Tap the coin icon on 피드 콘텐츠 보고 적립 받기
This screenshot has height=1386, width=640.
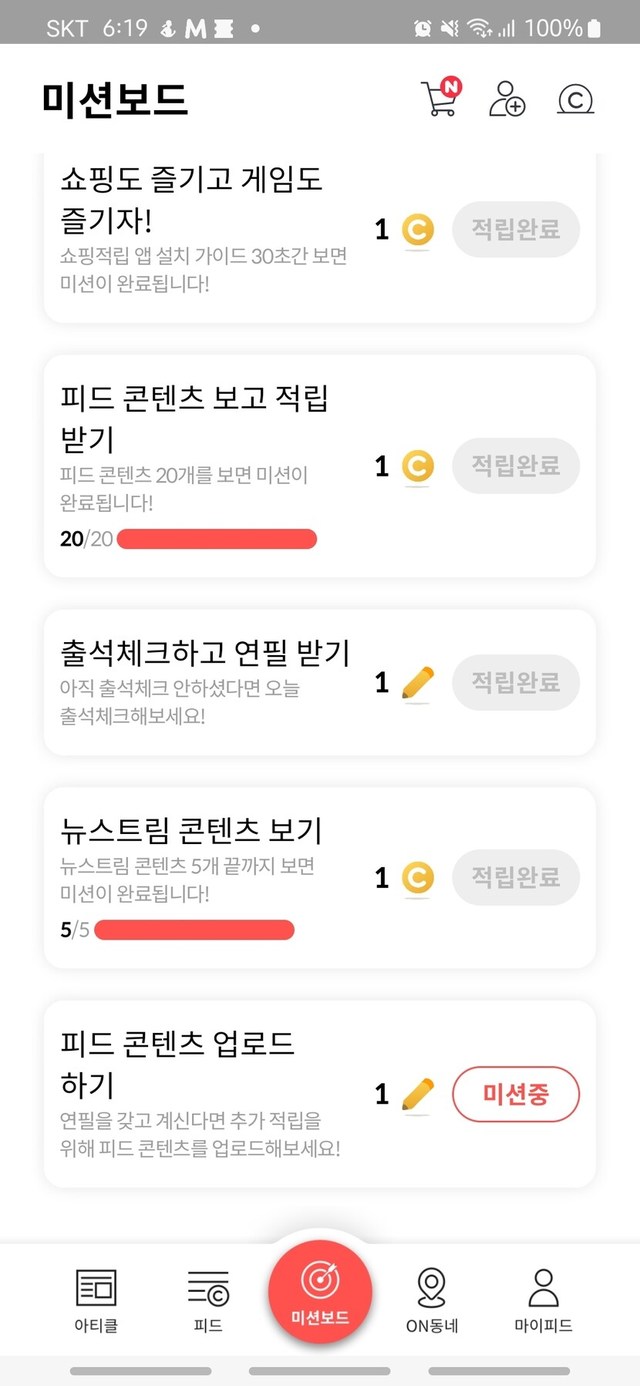click(417, 466)
